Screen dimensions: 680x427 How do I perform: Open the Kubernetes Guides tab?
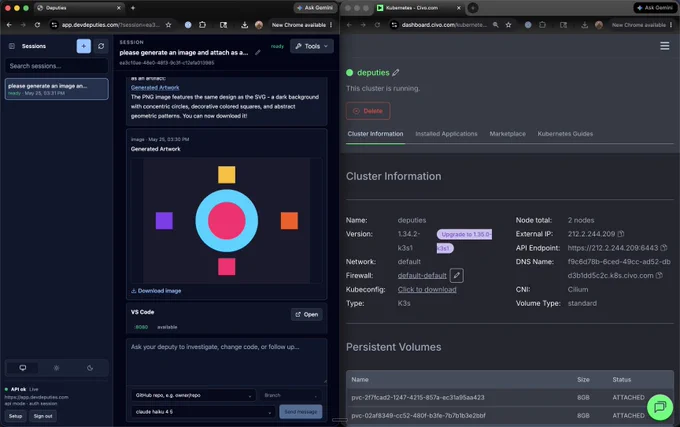[x=565, y=134]
